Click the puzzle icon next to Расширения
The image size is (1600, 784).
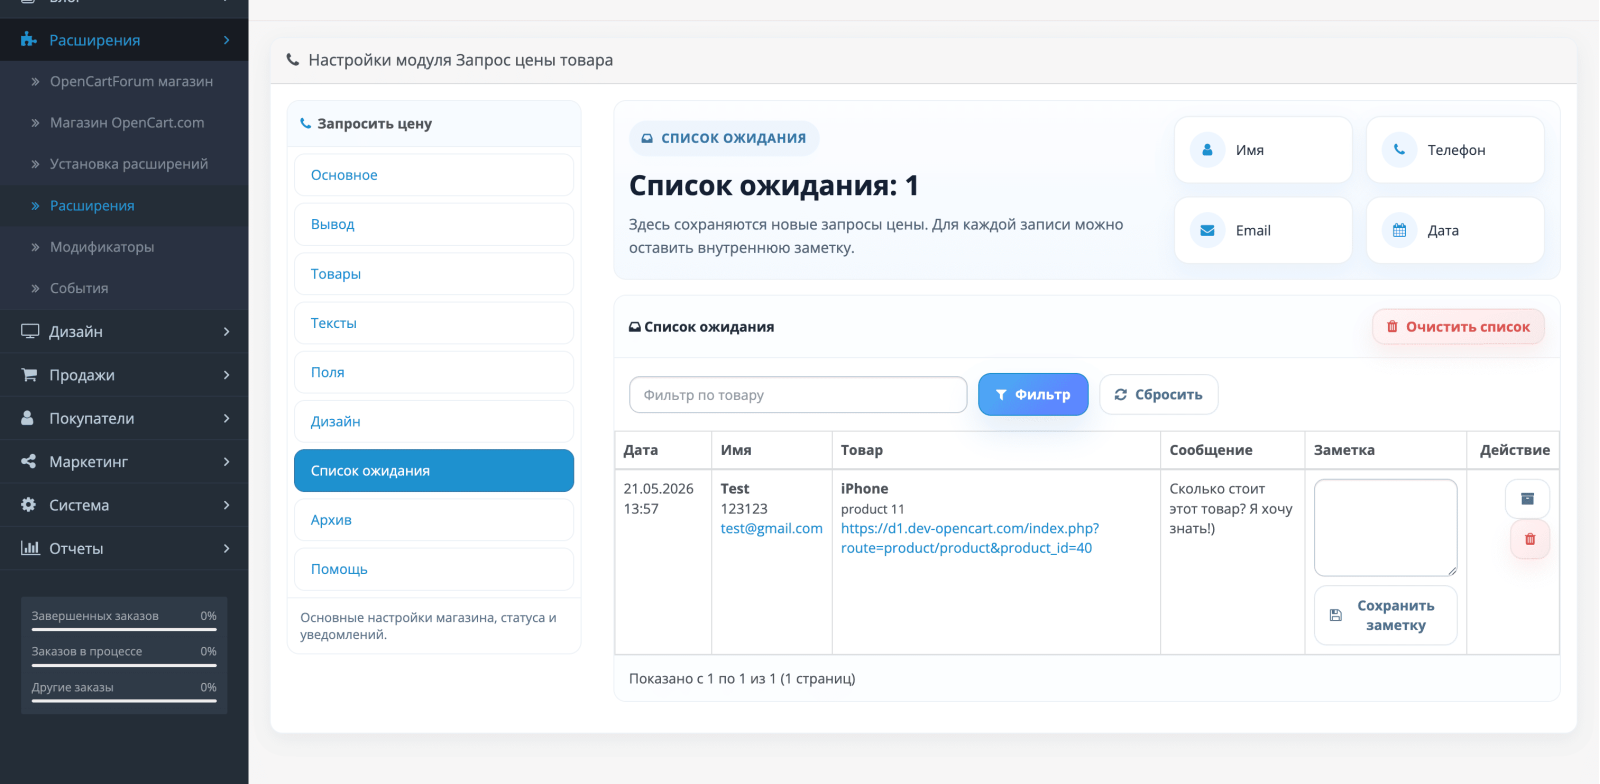[x=29, y=40]
